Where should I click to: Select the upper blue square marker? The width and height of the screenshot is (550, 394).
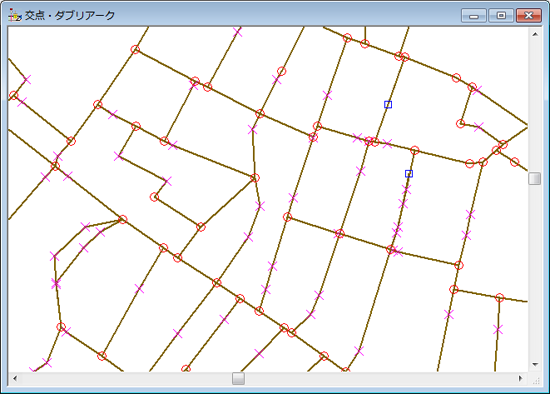pyautogui.click(x=388, y=105)
